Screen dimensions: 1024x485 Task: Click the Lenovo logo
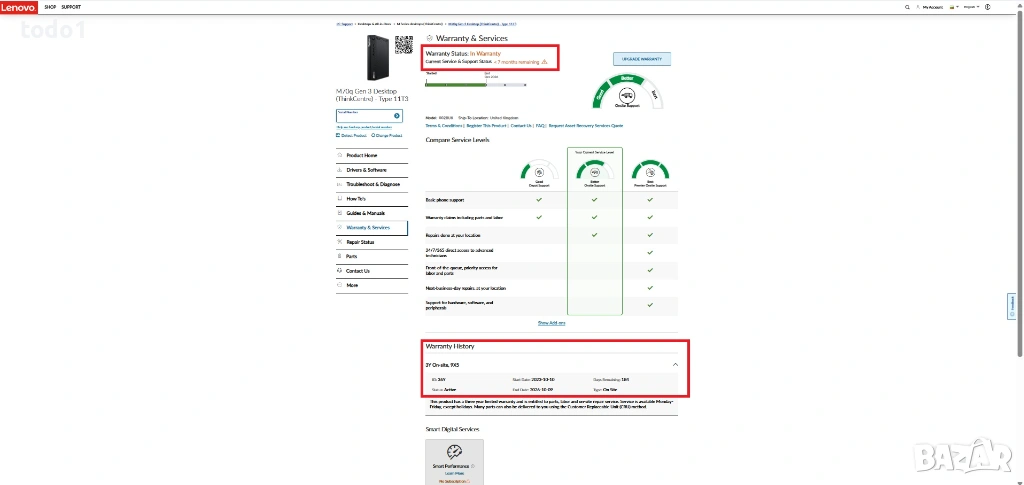click(x=20, y=7)
